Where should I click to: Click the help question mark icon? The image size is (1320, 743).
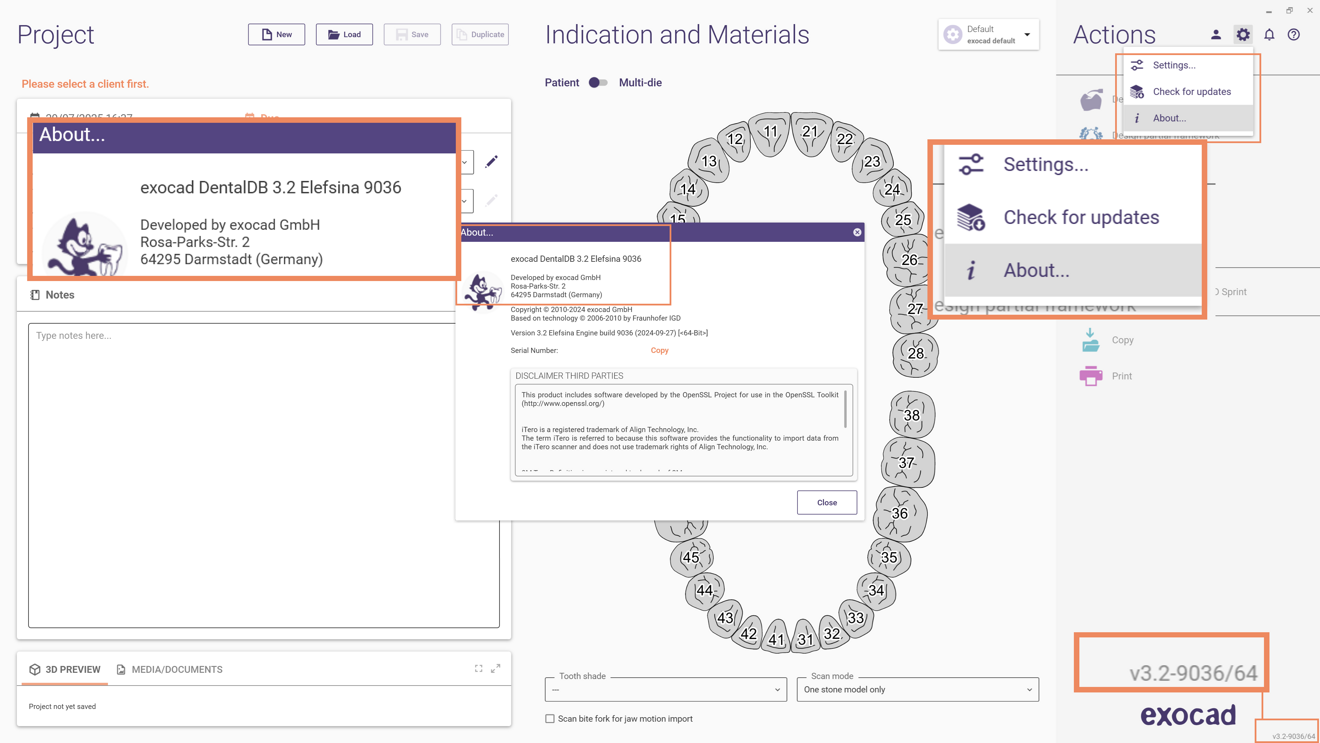1294,34
